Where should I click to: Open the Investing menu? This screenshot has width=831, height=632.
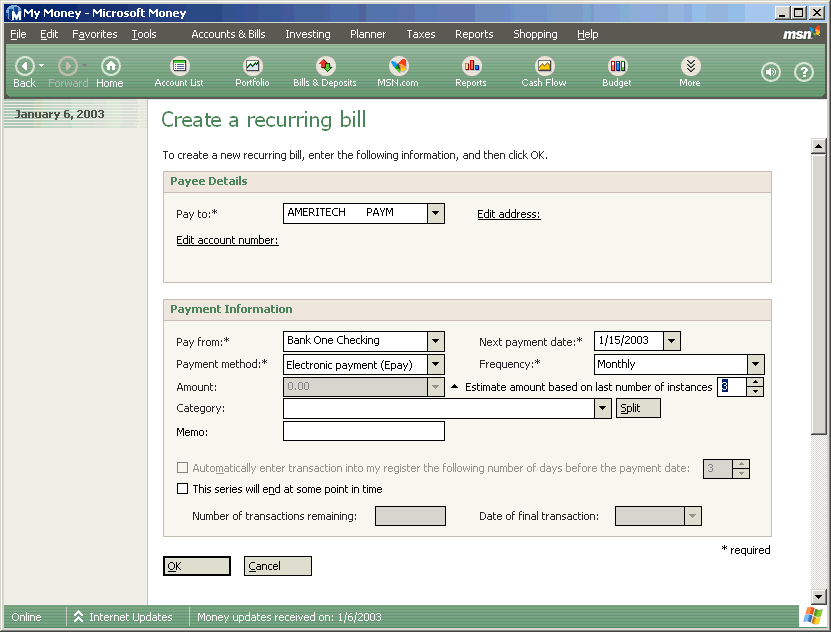(x=307, y=34)
